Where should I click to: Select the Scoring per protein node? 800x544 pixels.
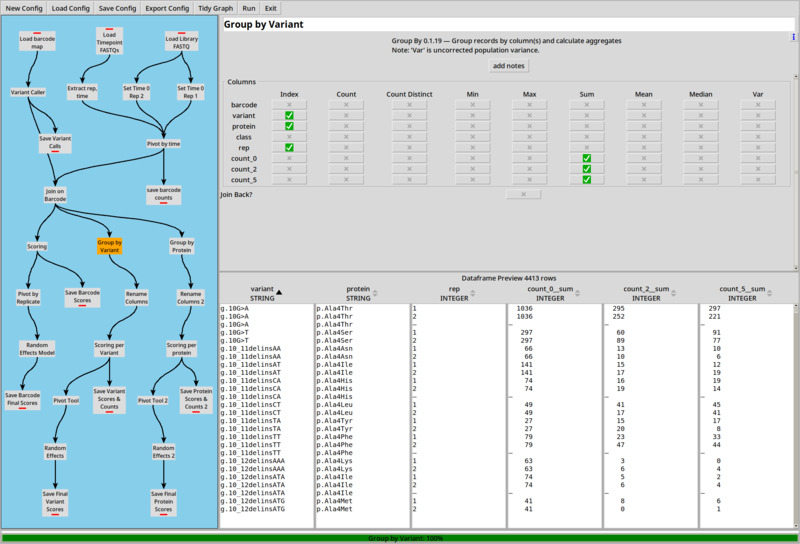pyautogui.click(x=181, y=349)
